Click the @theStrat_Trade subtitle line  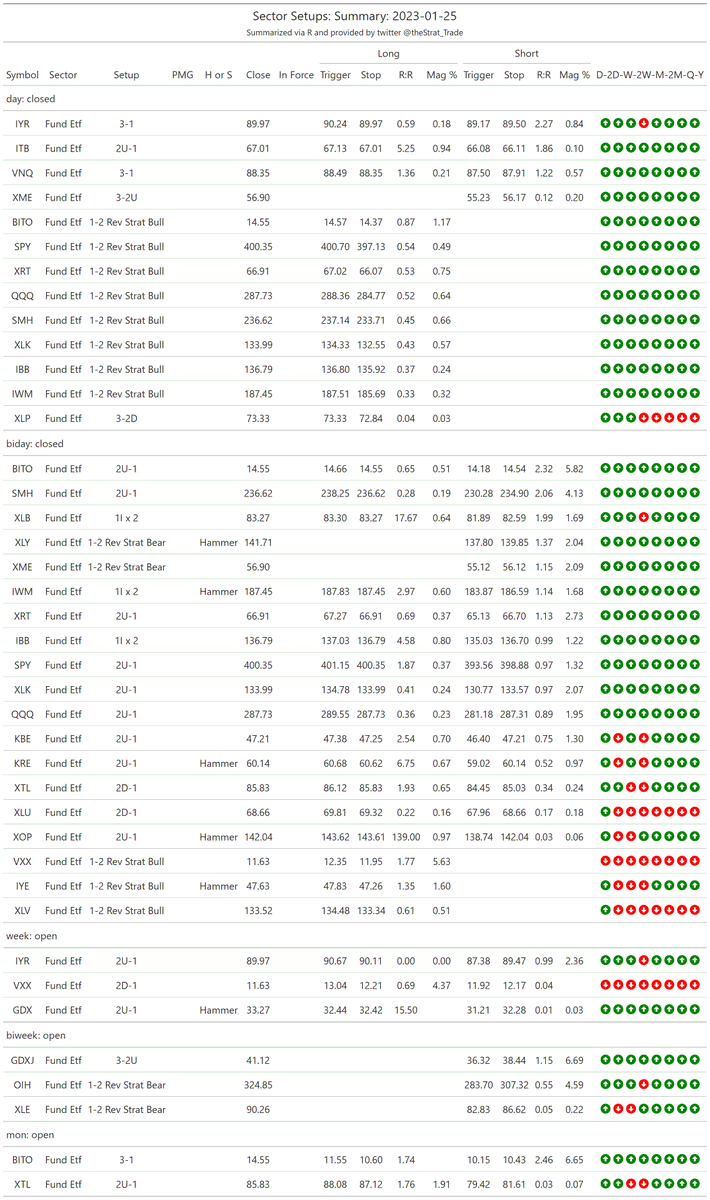coord(355,33)
